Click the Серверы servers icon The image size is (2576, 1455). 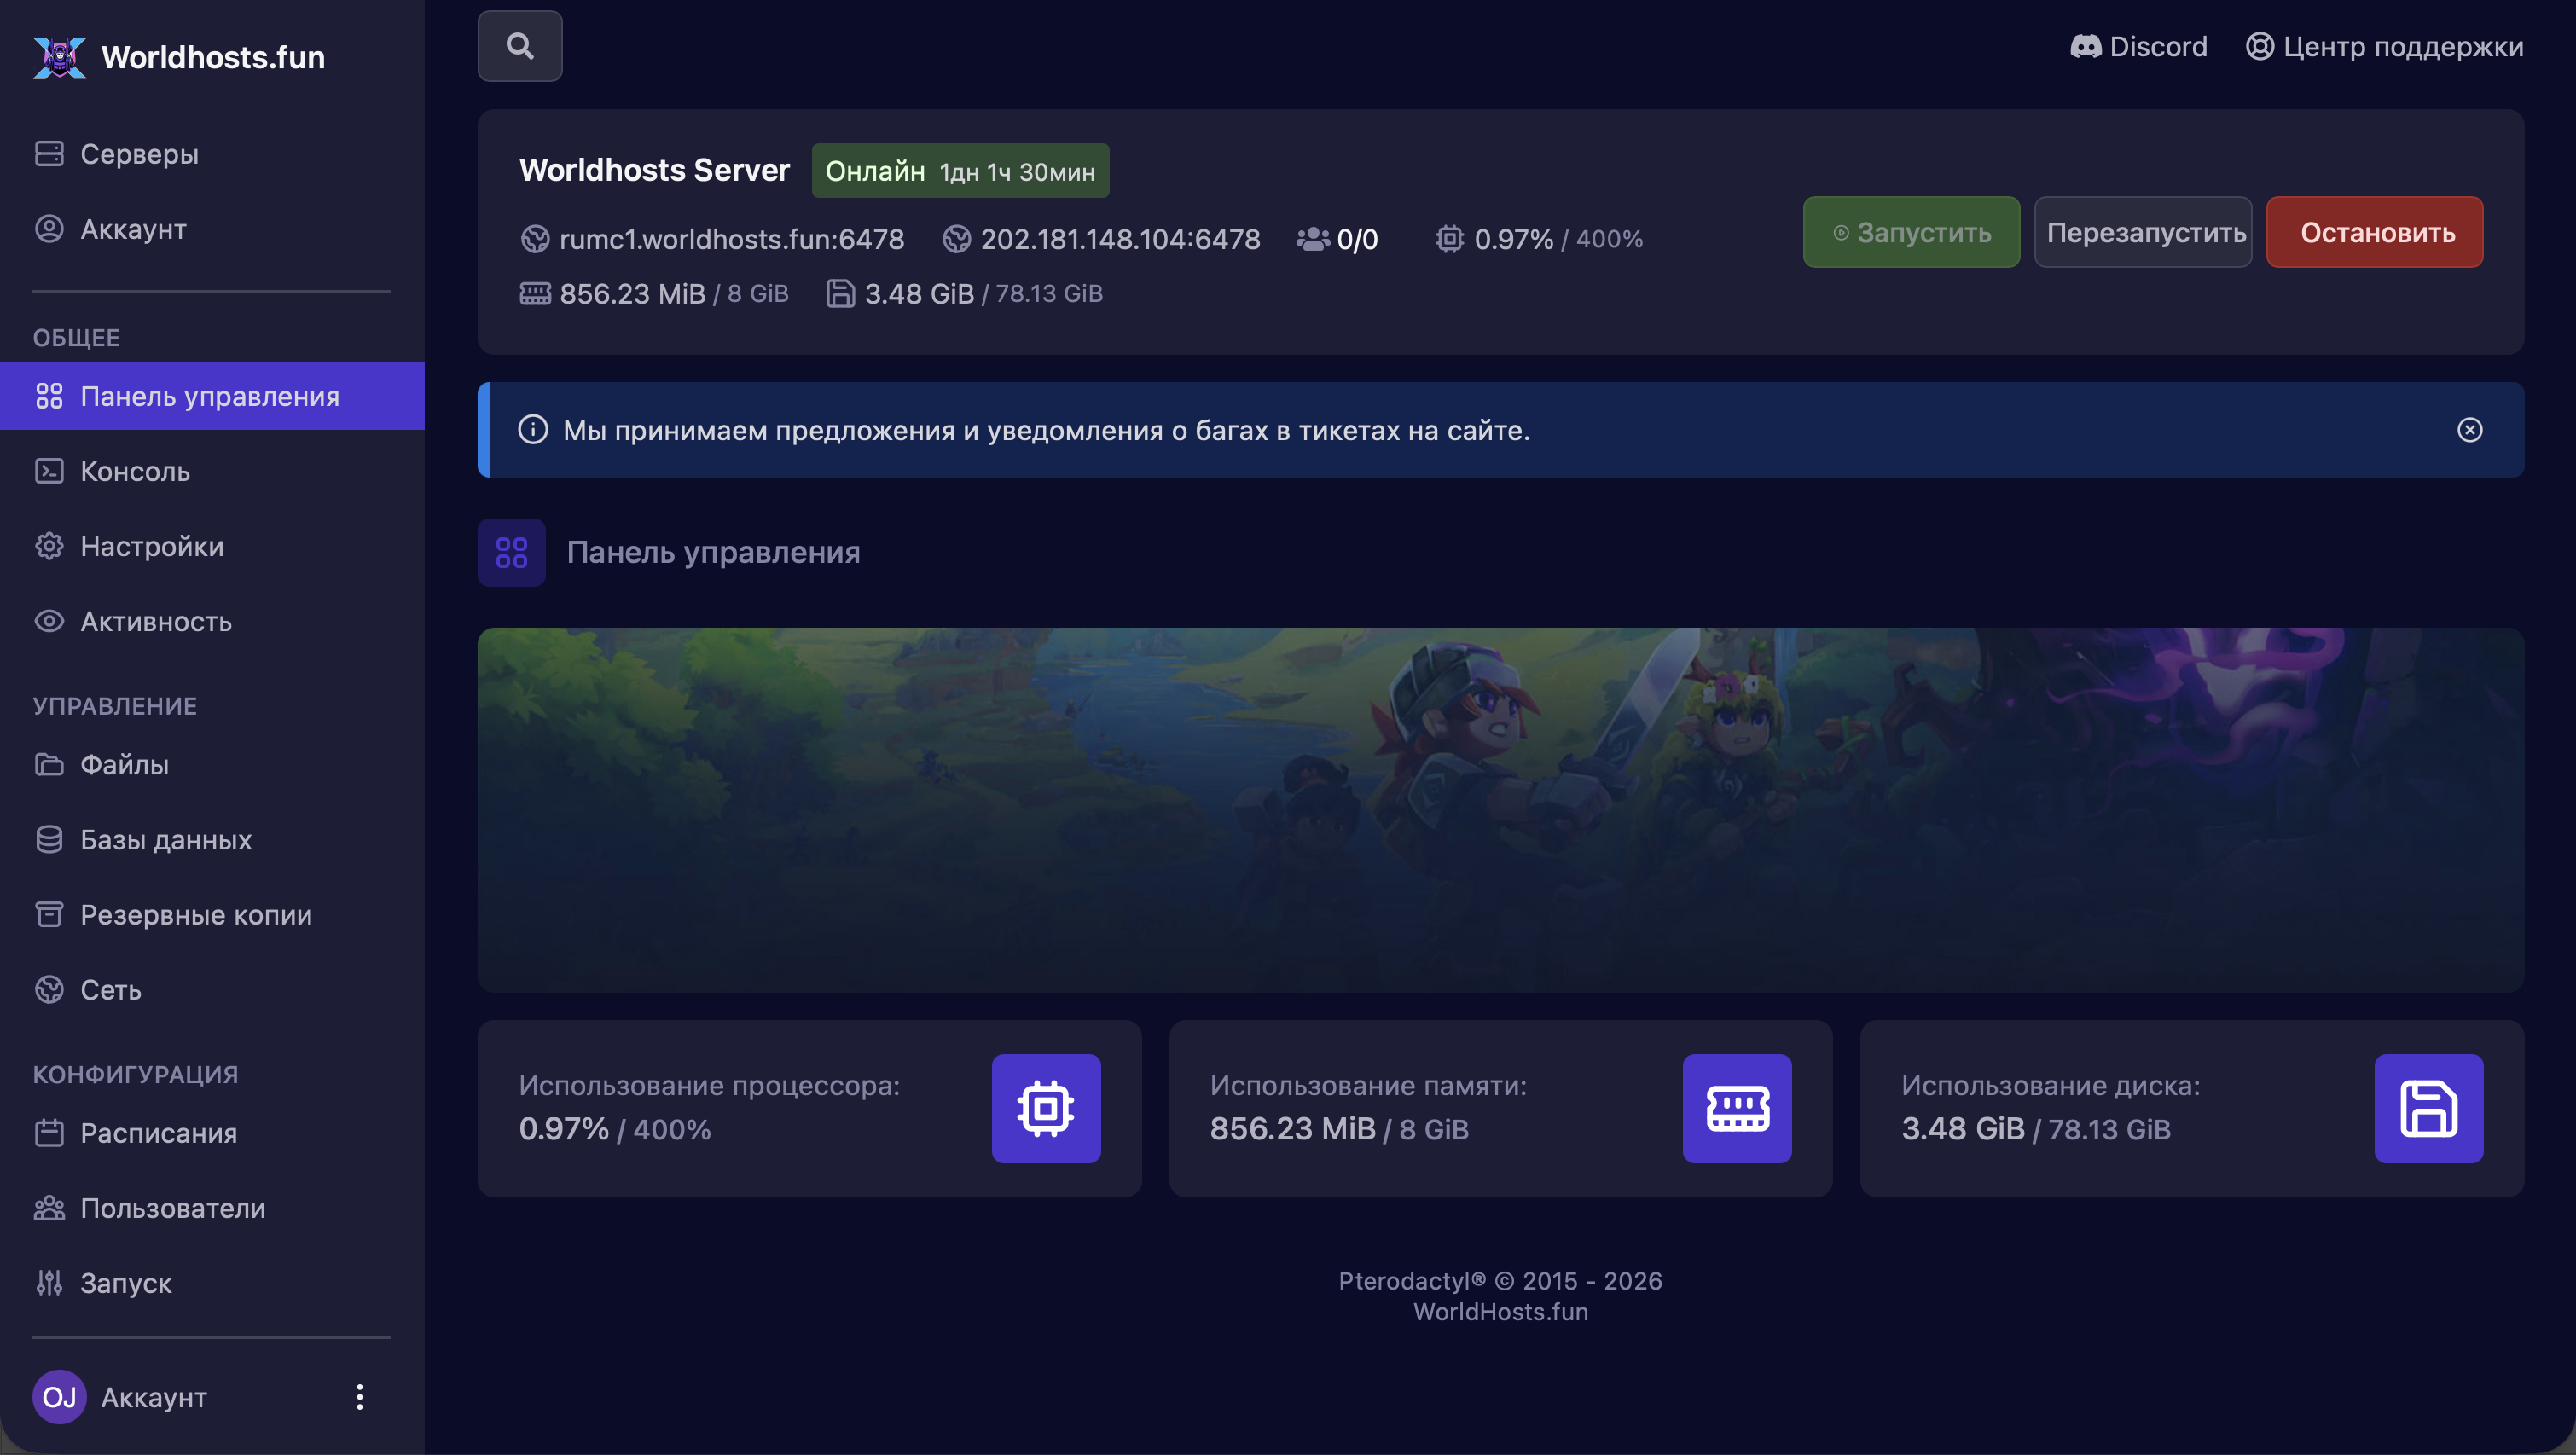click(49, 153)
